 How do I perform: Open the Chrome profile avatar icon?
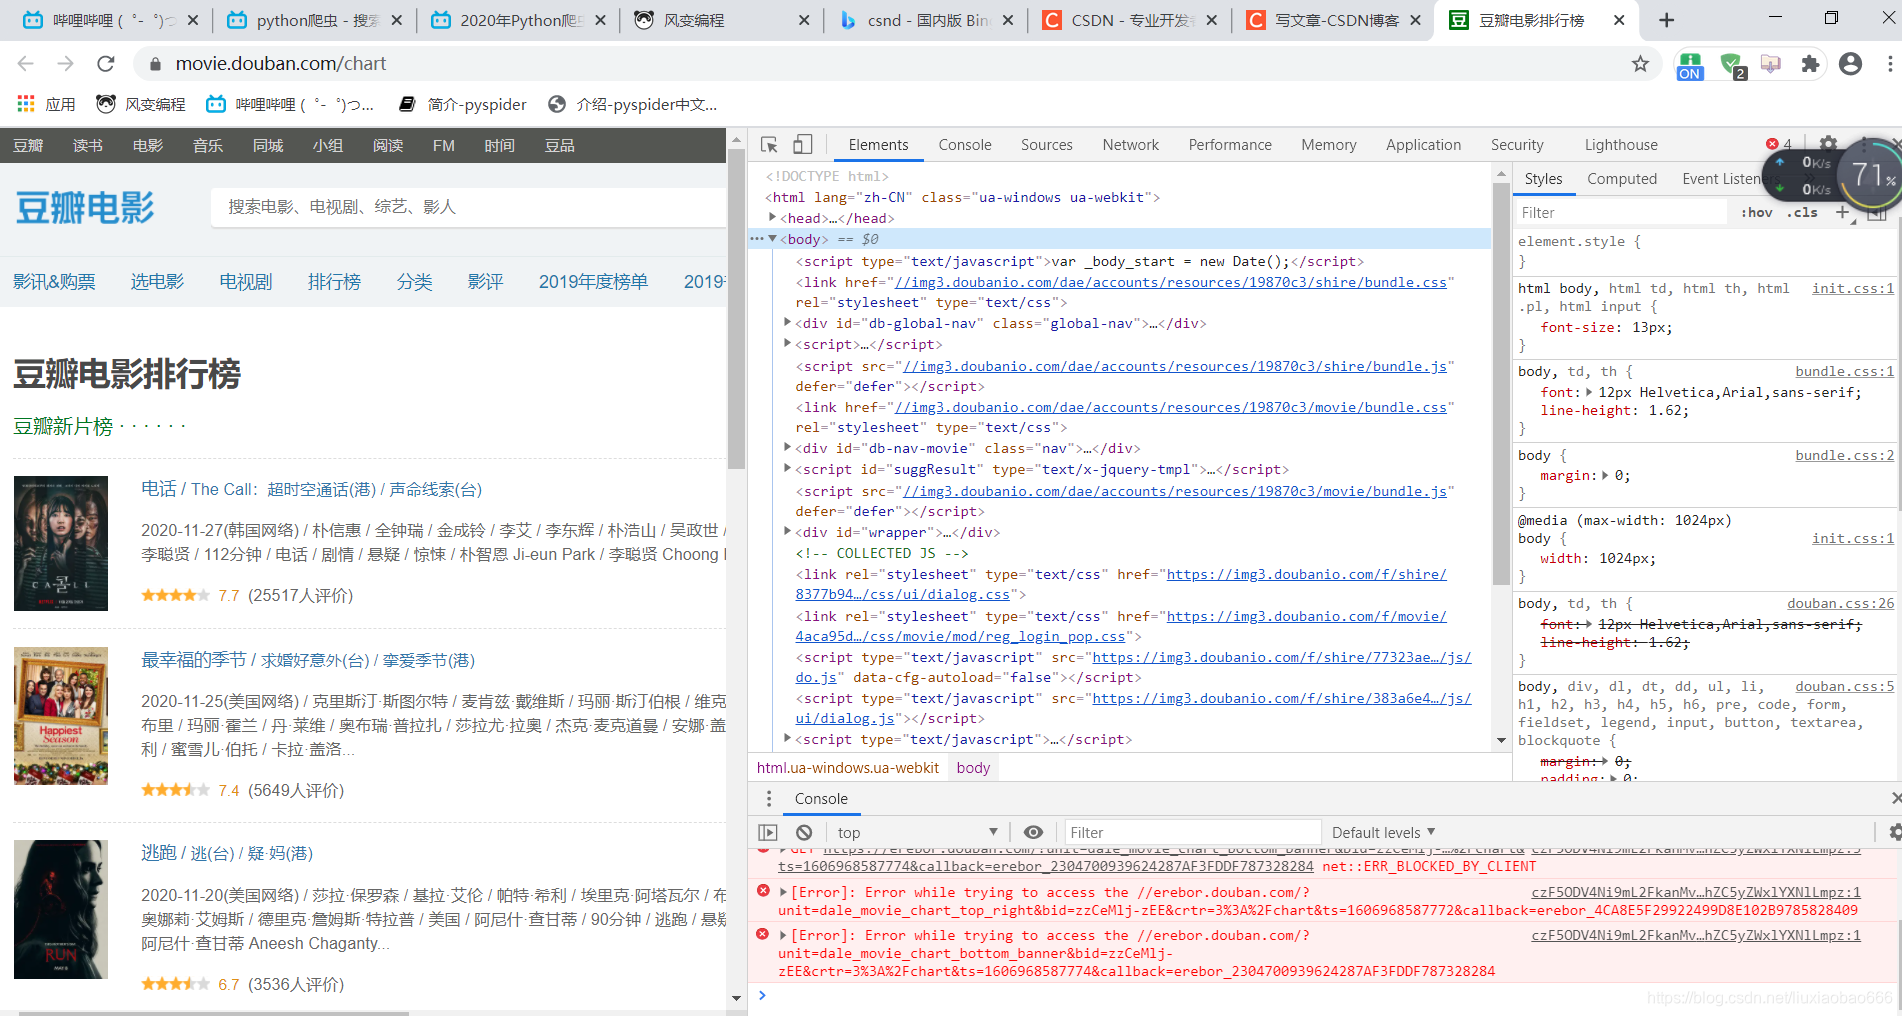[x=1850, y=64]
